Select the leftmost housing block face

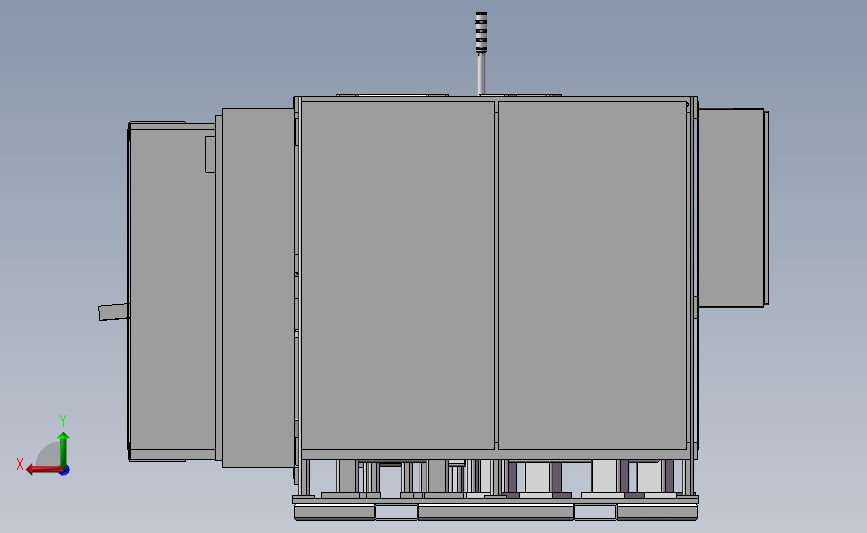[173, 289]
